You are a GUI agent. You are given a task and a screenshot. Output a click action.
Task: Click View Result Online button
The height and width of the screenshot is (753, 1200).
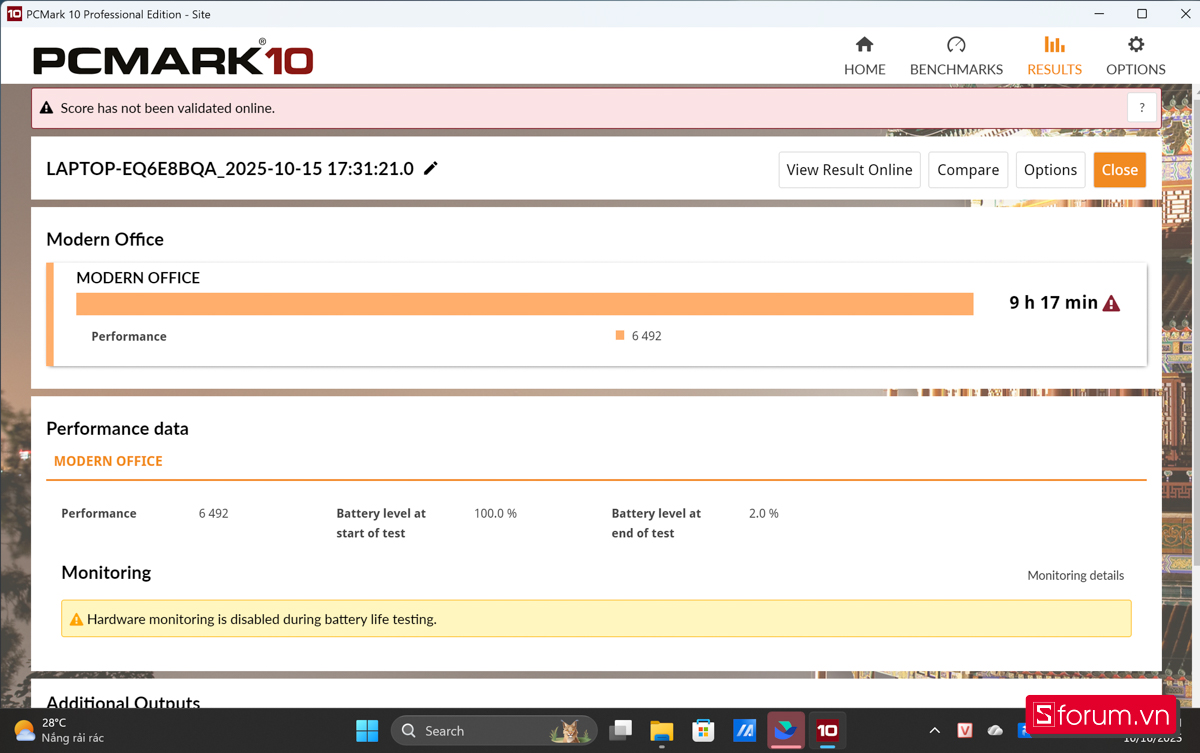coord(849,170)
